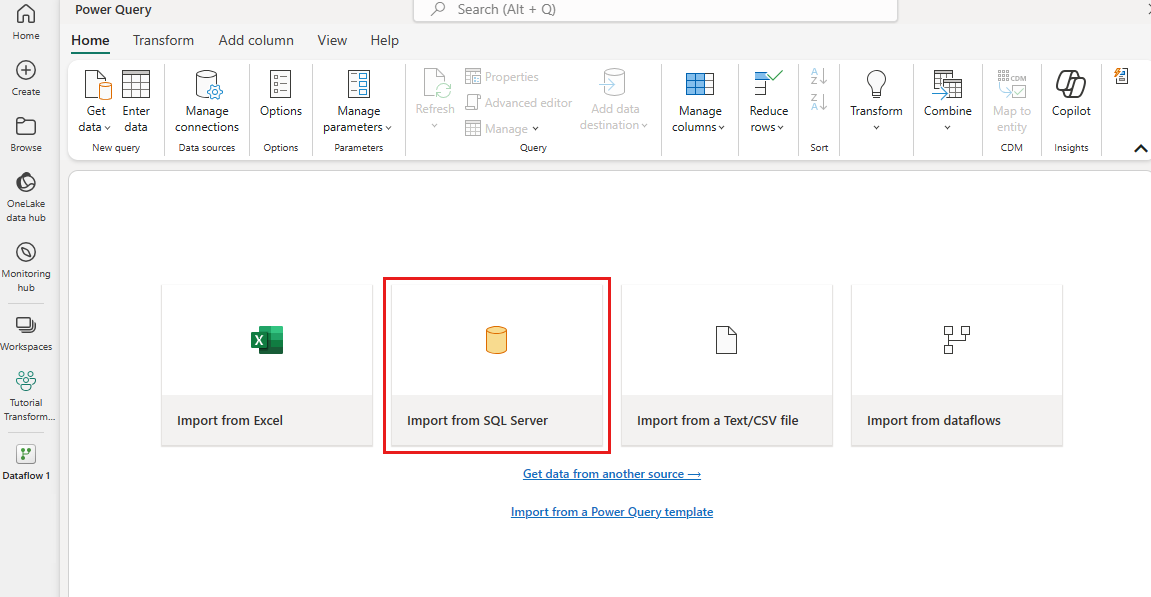Screen dimensions: 1151x597
Task: Sort ascending A to Z
Action: point(819,76)
